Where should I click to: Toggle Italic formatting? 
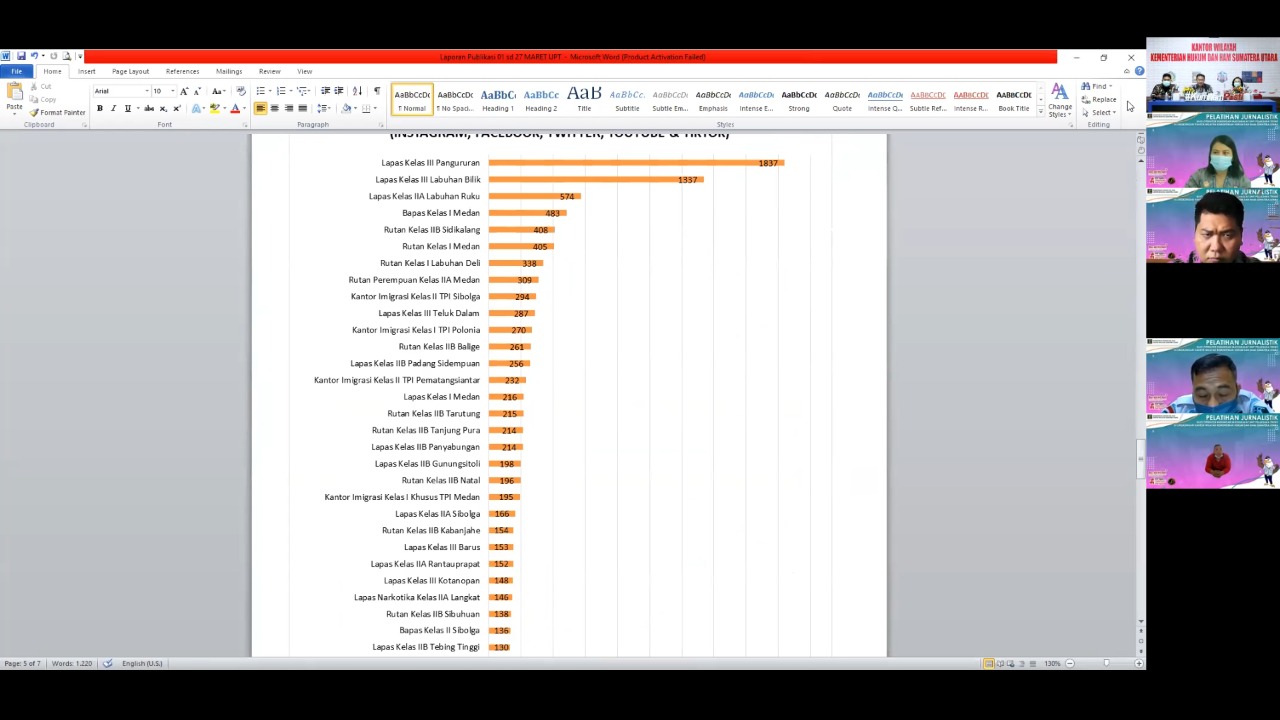point(113,108)
